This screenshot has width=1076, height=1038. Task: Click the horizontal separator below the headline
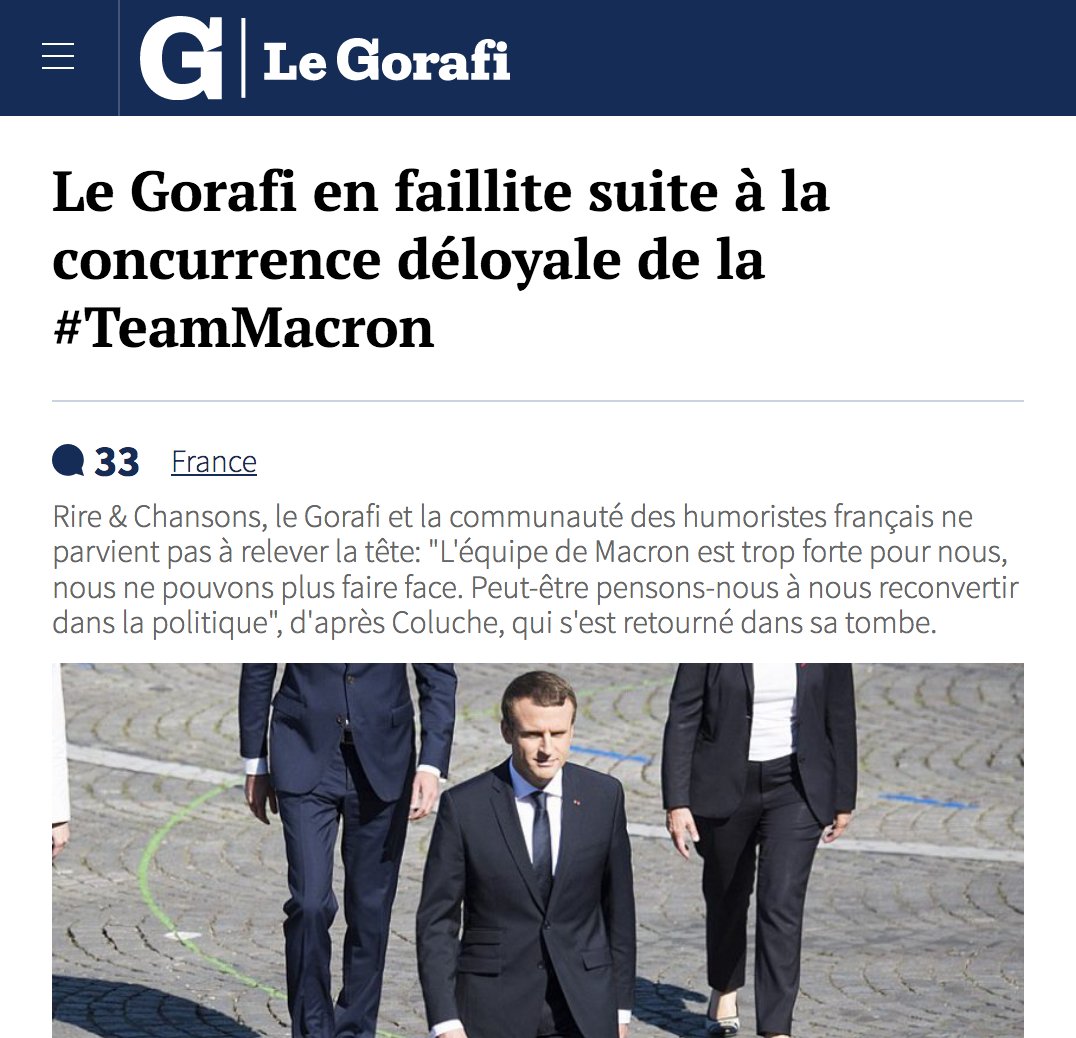pyautogui.click(x=538, y=401)
